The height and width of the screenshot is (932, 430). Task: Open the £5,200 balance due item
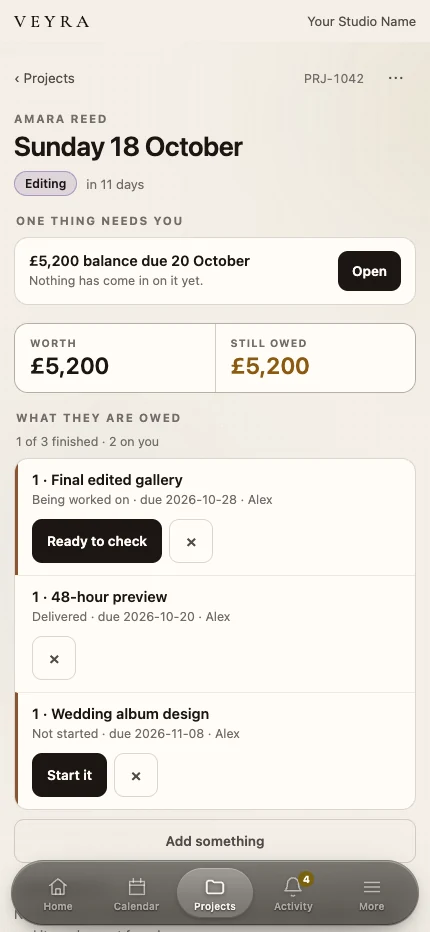[369, 271]
